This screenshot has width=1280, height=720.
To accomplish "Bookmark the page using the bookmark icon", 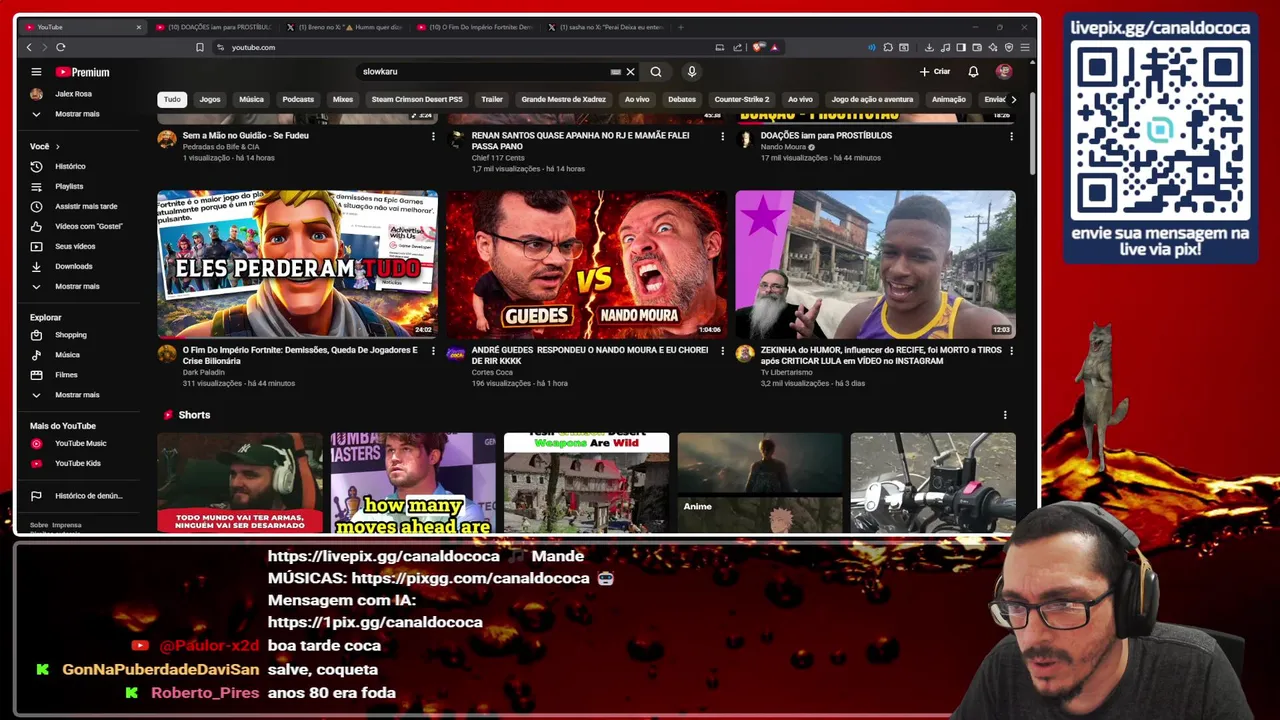I will pyautogui.click(x=200, y=47).
